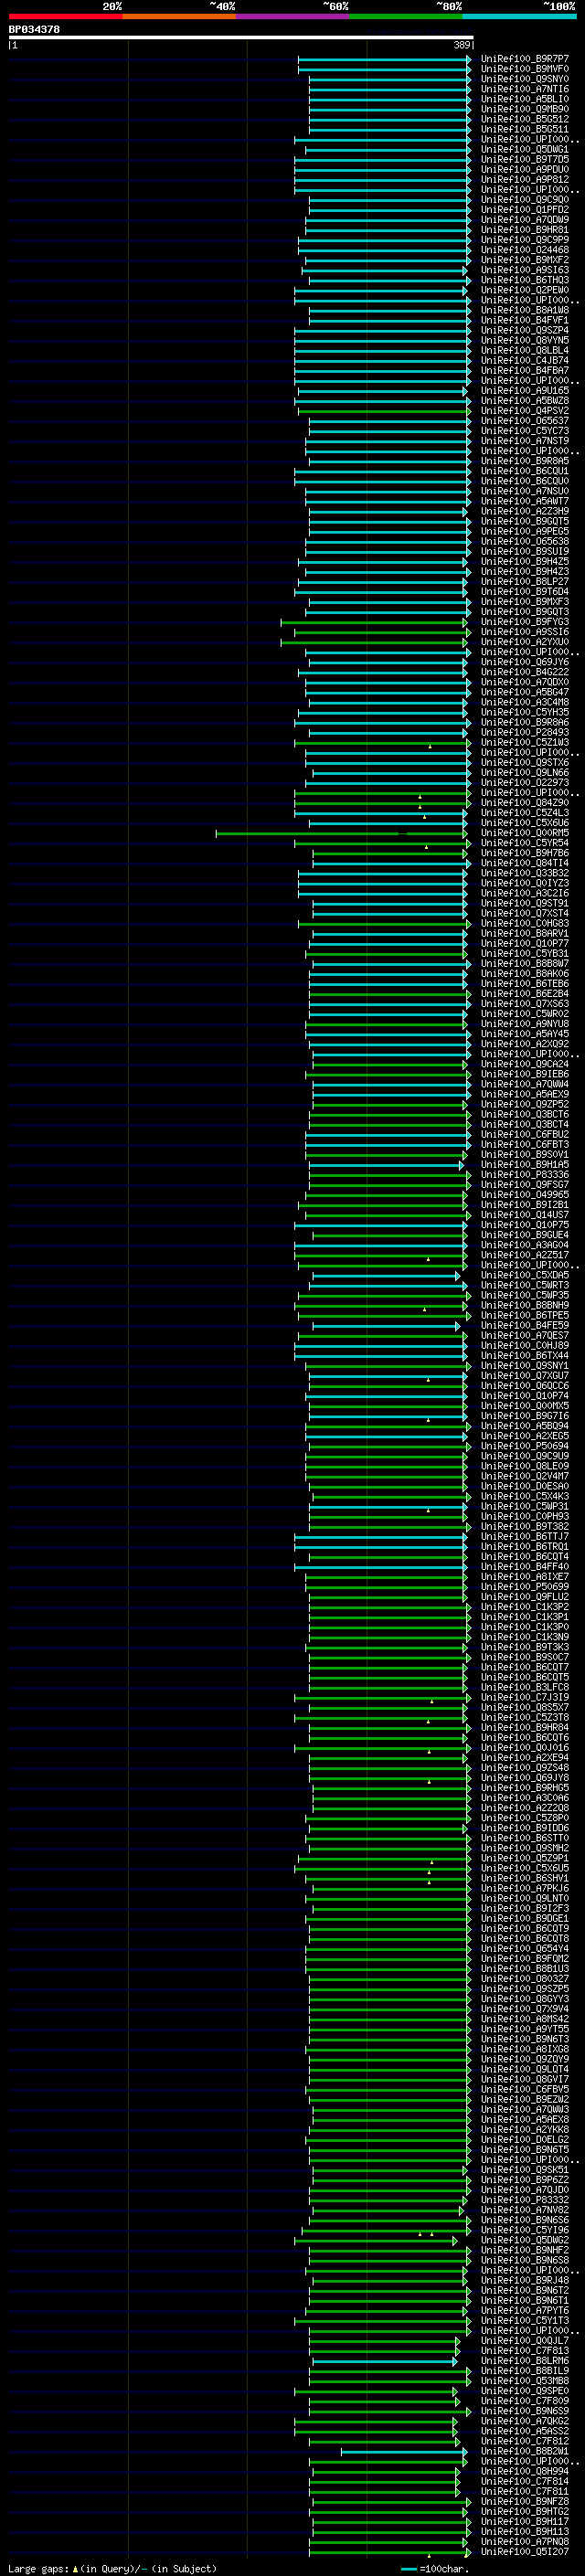Screen dimensions: 585x2576
Task: Select hit label UniRef100_C0HG83
Action: (x=525, y=923)
